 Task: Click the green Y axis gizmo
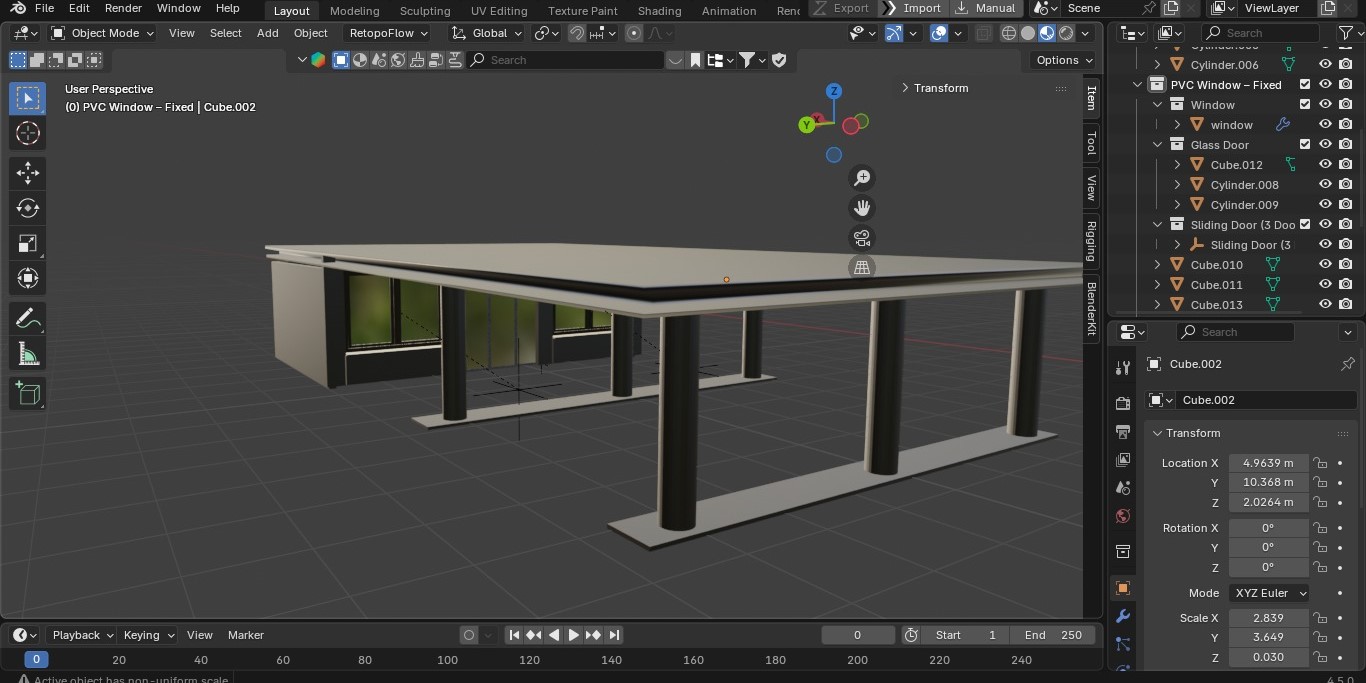pyautogui.click(x=806, y=125)
